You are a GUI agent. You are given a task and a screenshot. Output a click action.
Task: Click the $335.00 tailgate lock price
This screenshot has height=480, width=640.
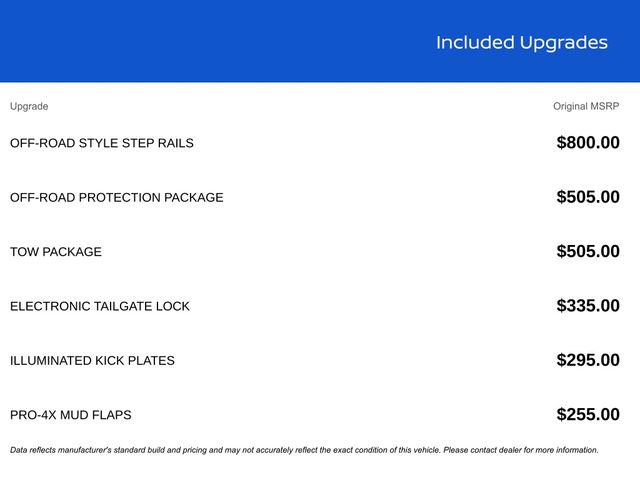tap(588, 306)
